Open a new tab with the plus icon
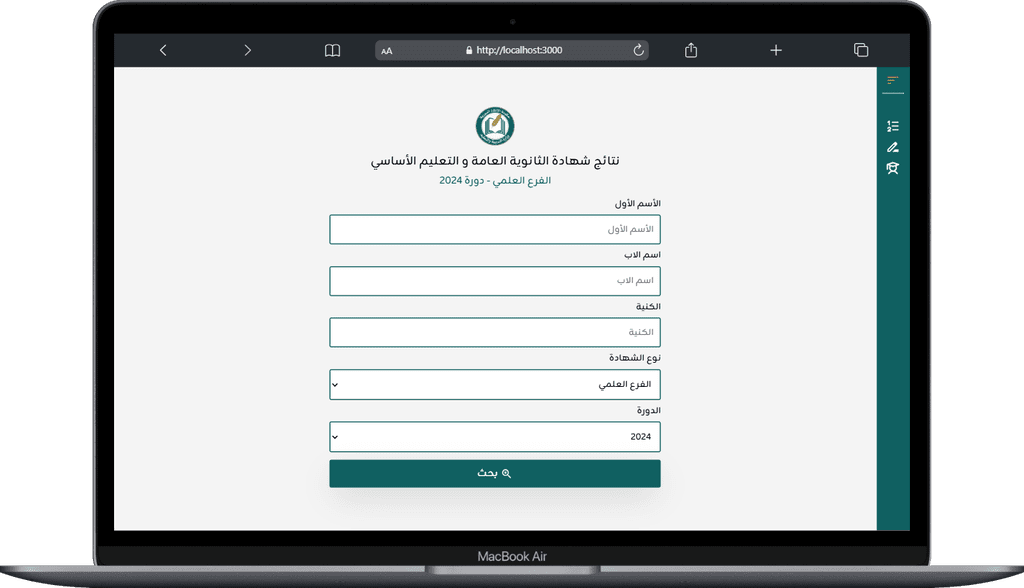Screen dimensions: 1024x588 (776, 50)
